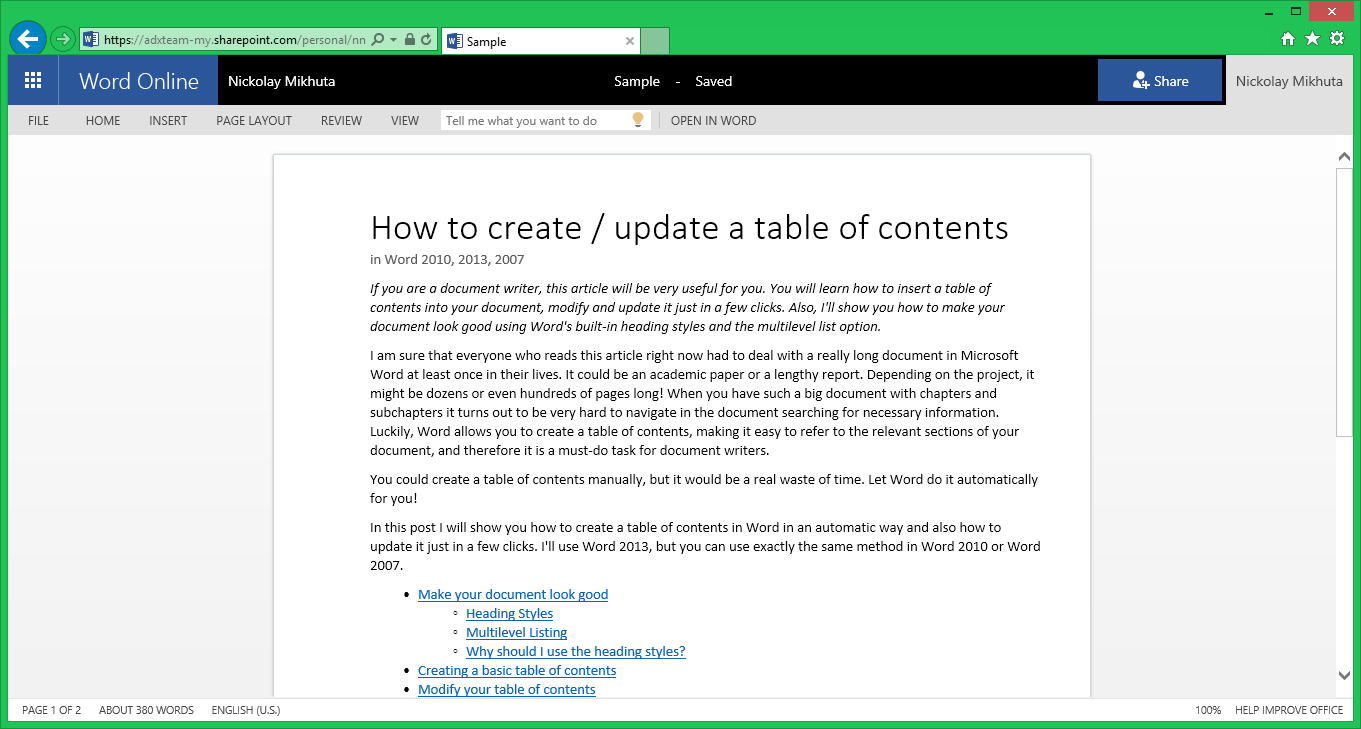The image size is (1361, 729).
Task: Switch to the INSERT ribbon tab
Action: pyautogui.click(x=168, y=120)
